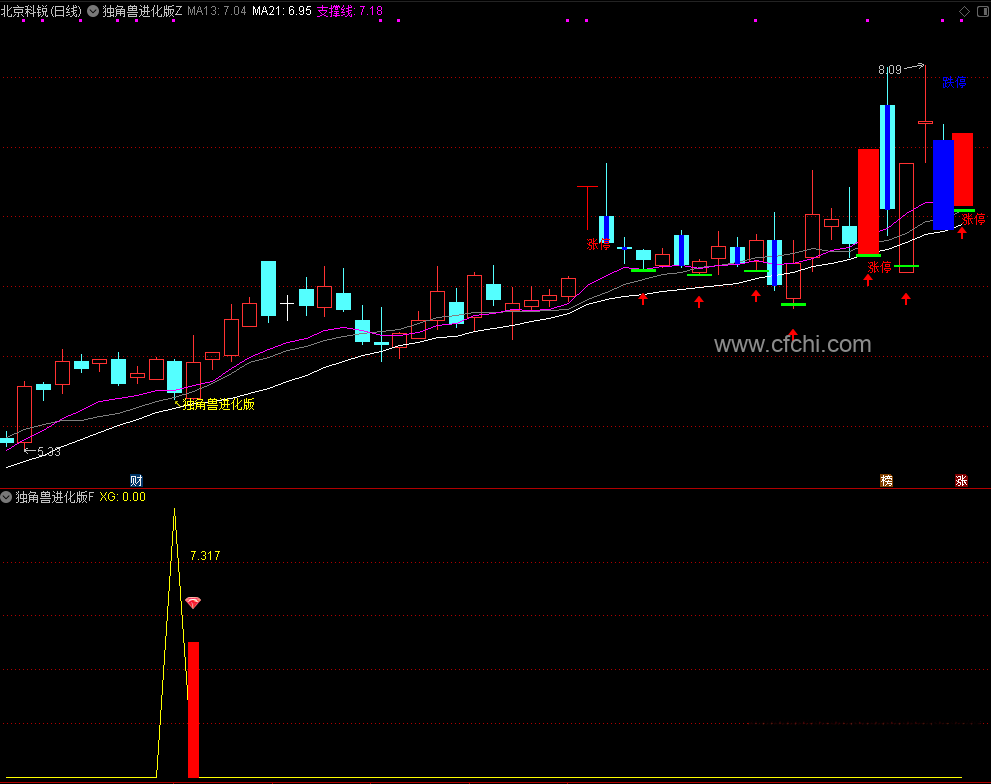The image size is (991, 784).
Task: Click the 财 finance marker icon
Action: (136, 481)
